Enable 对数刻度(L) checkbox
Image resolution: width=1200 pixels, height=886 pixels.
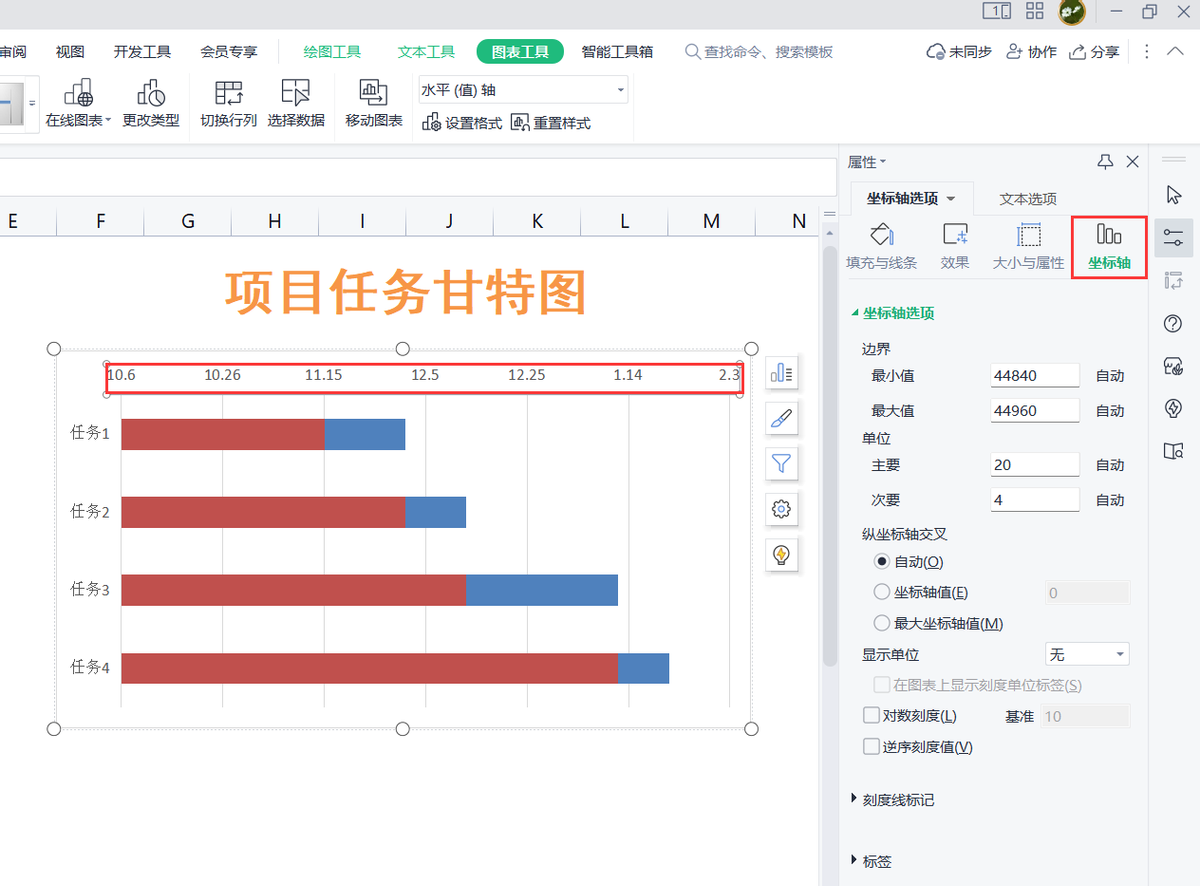click(x=871, y=716)
